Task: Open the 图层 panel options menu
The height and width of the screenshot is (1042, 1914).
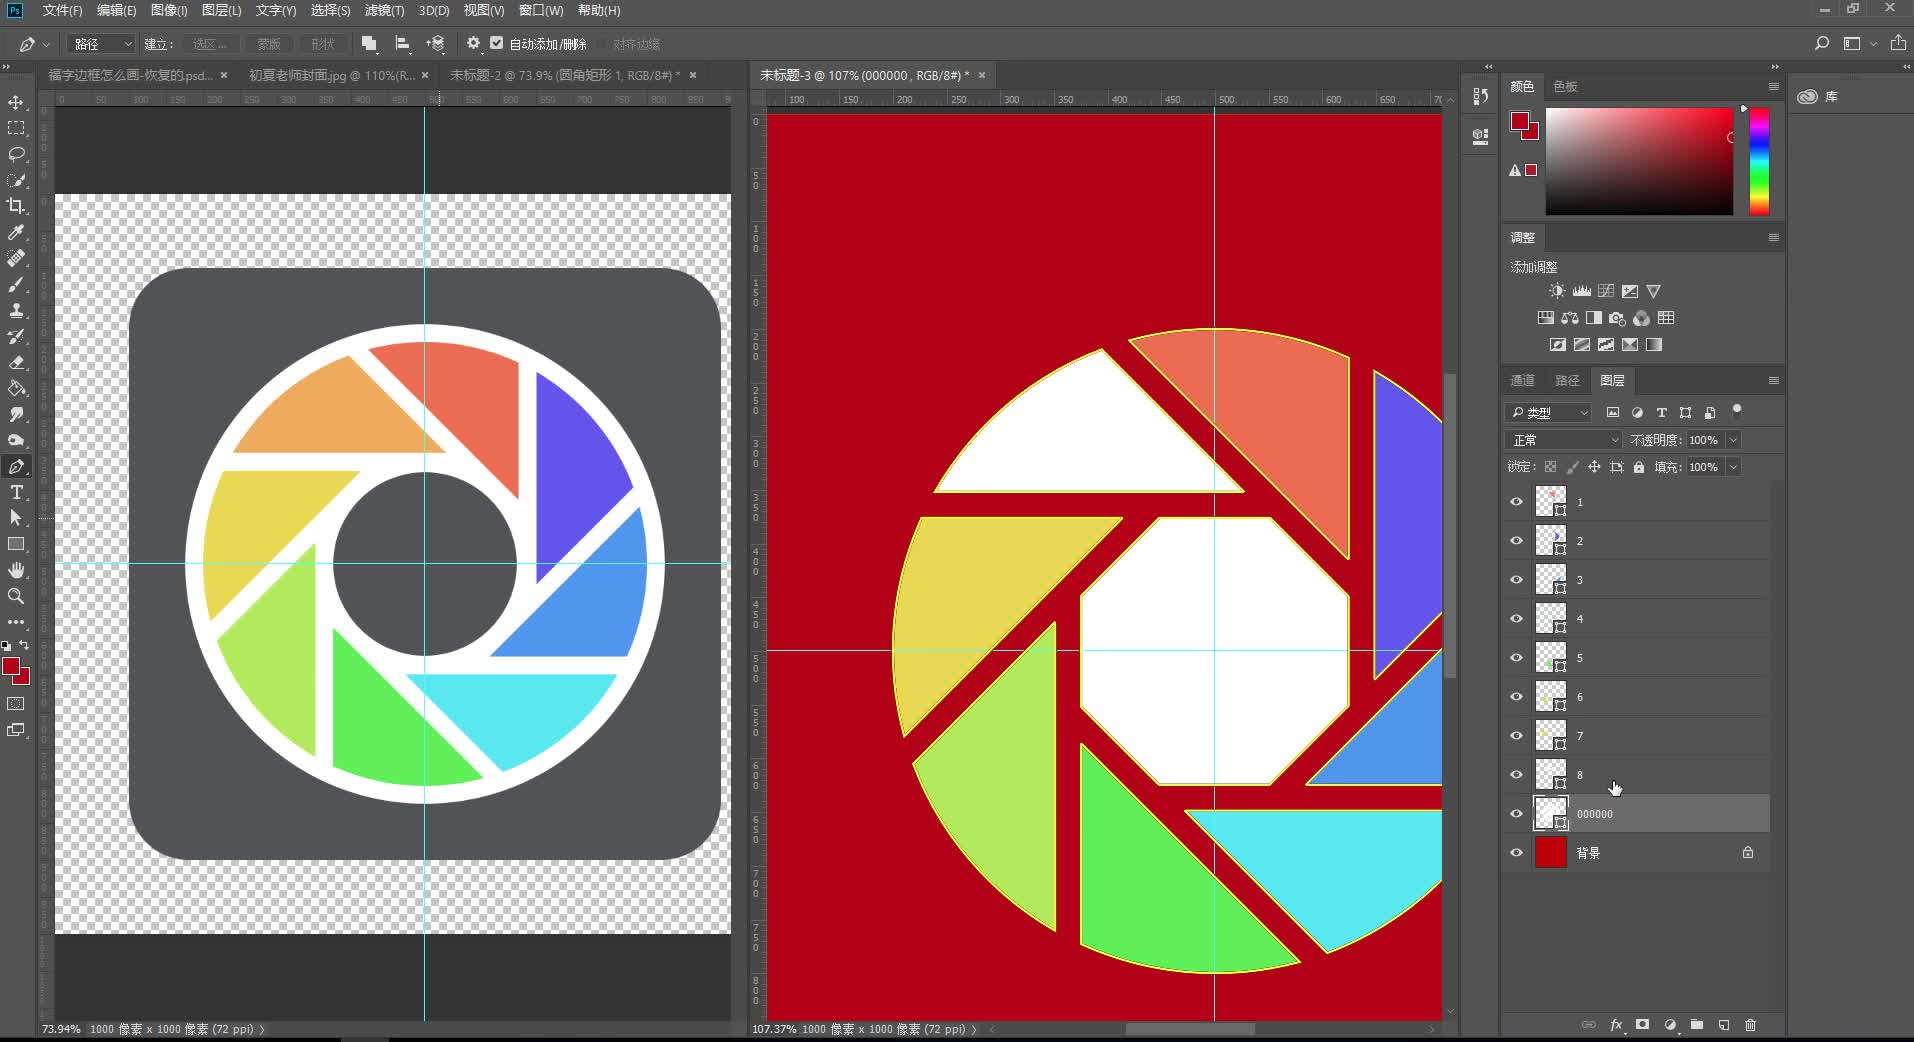Action: pyautogui.click(x=1773, y=380)
